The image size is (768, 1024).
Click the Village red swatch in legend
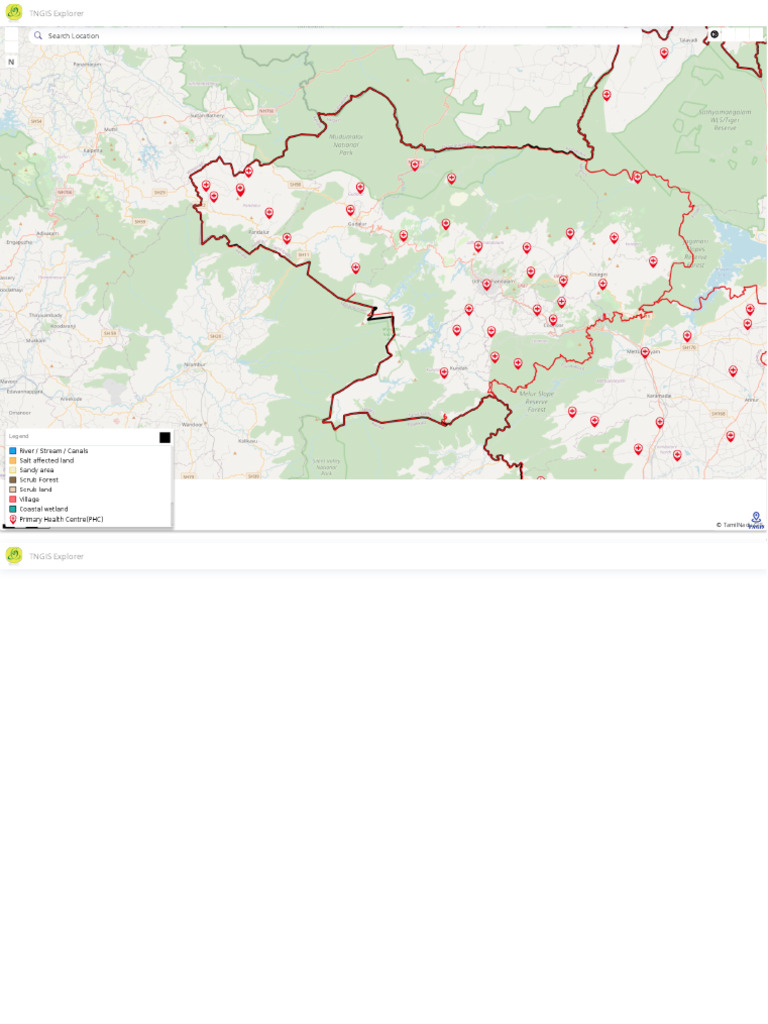12,499
